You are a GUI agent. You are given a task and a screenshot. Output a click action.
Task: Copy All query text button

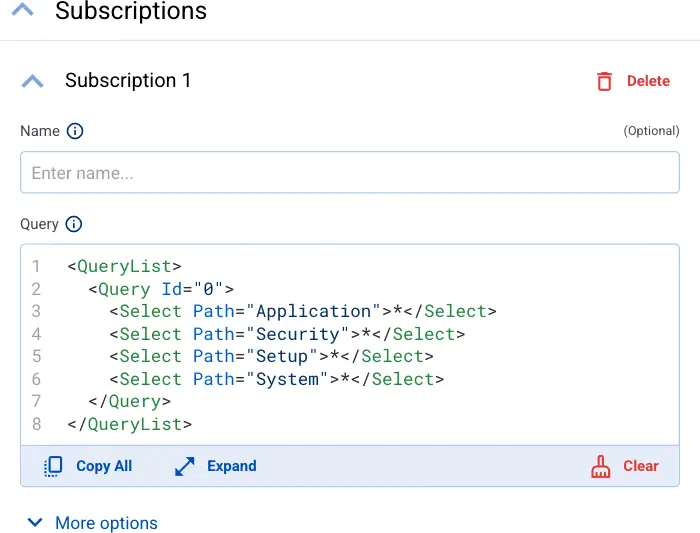tap(104, 466)
